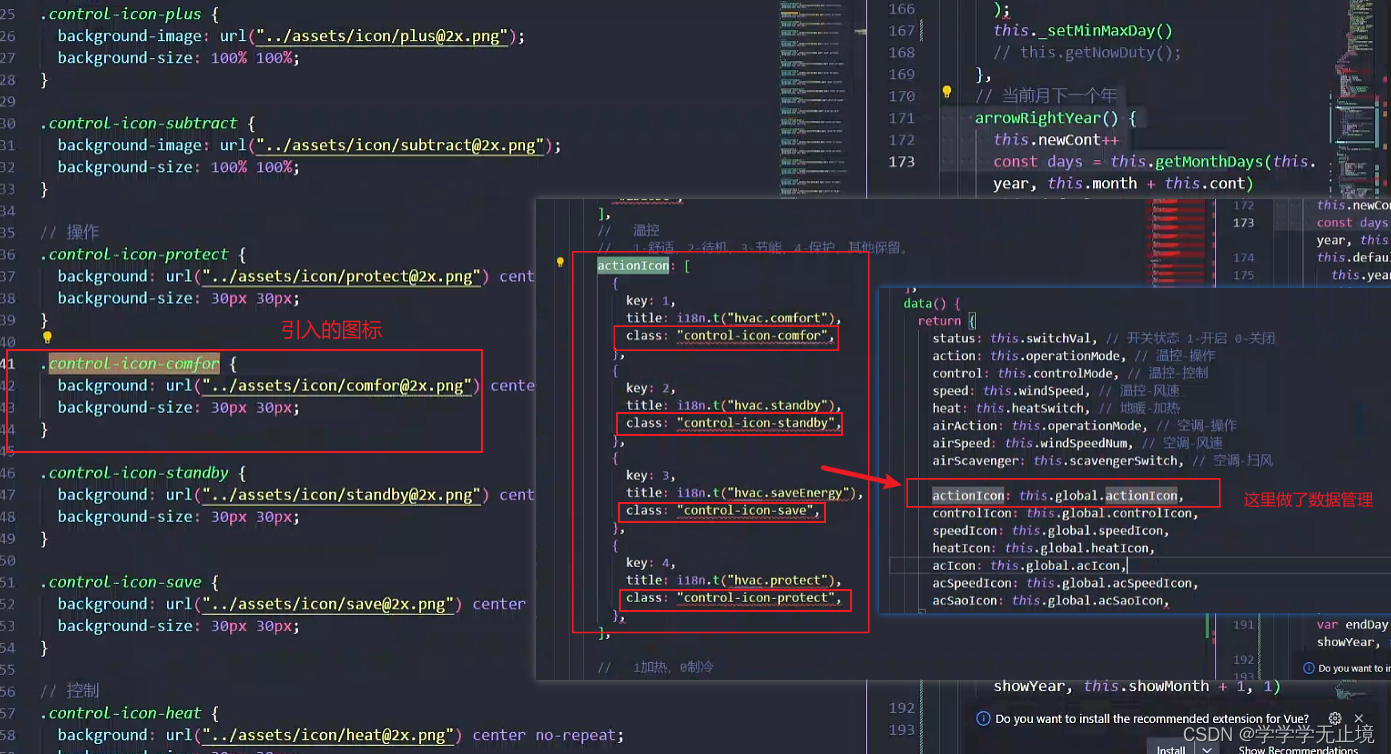Open the dropdown arrow beside Install
This screenshot has height=754, width=1391.
point(1208,749)
